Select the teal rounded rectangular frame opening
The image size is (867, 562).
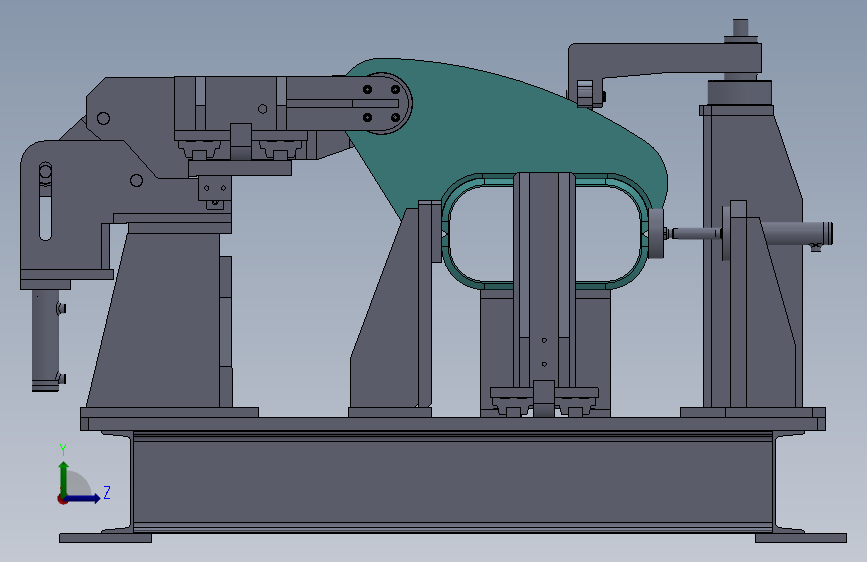pyautogui.click(x=545, y=231)
